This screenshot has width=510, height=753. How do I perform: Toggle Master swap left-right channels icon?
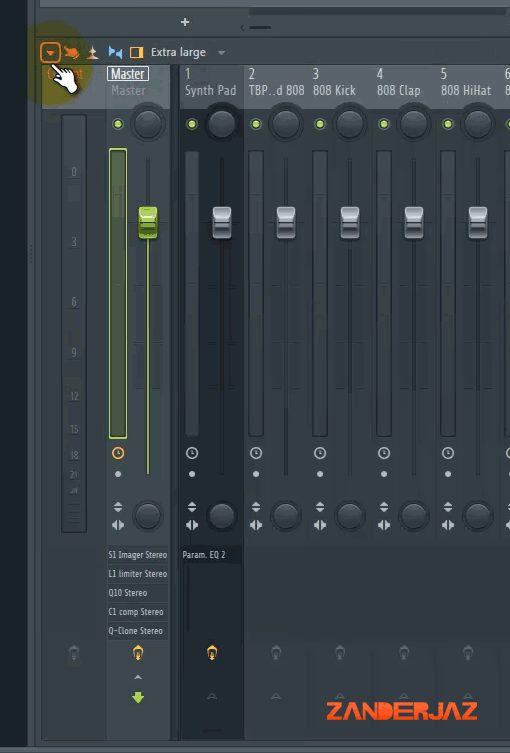[118, 525]
